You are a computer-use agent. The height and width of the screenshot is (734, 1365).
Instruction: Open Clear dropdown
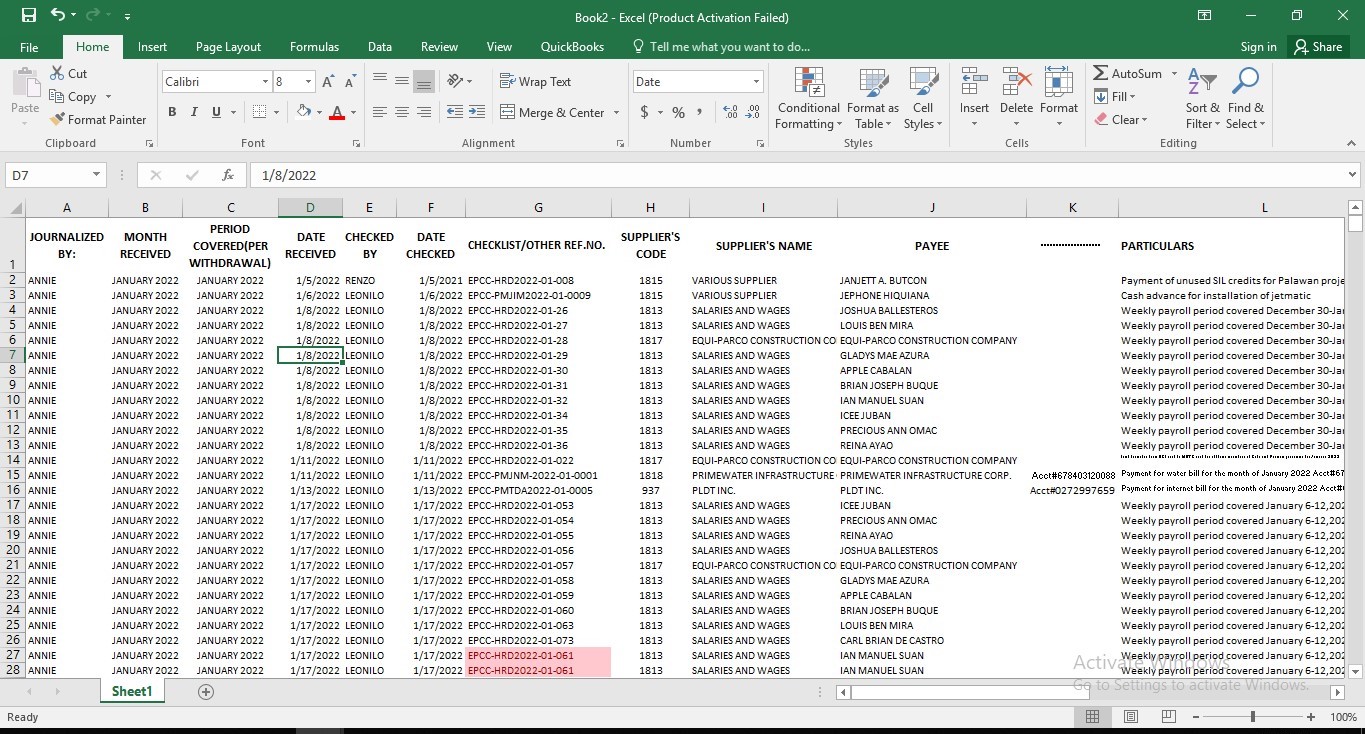1120,120
